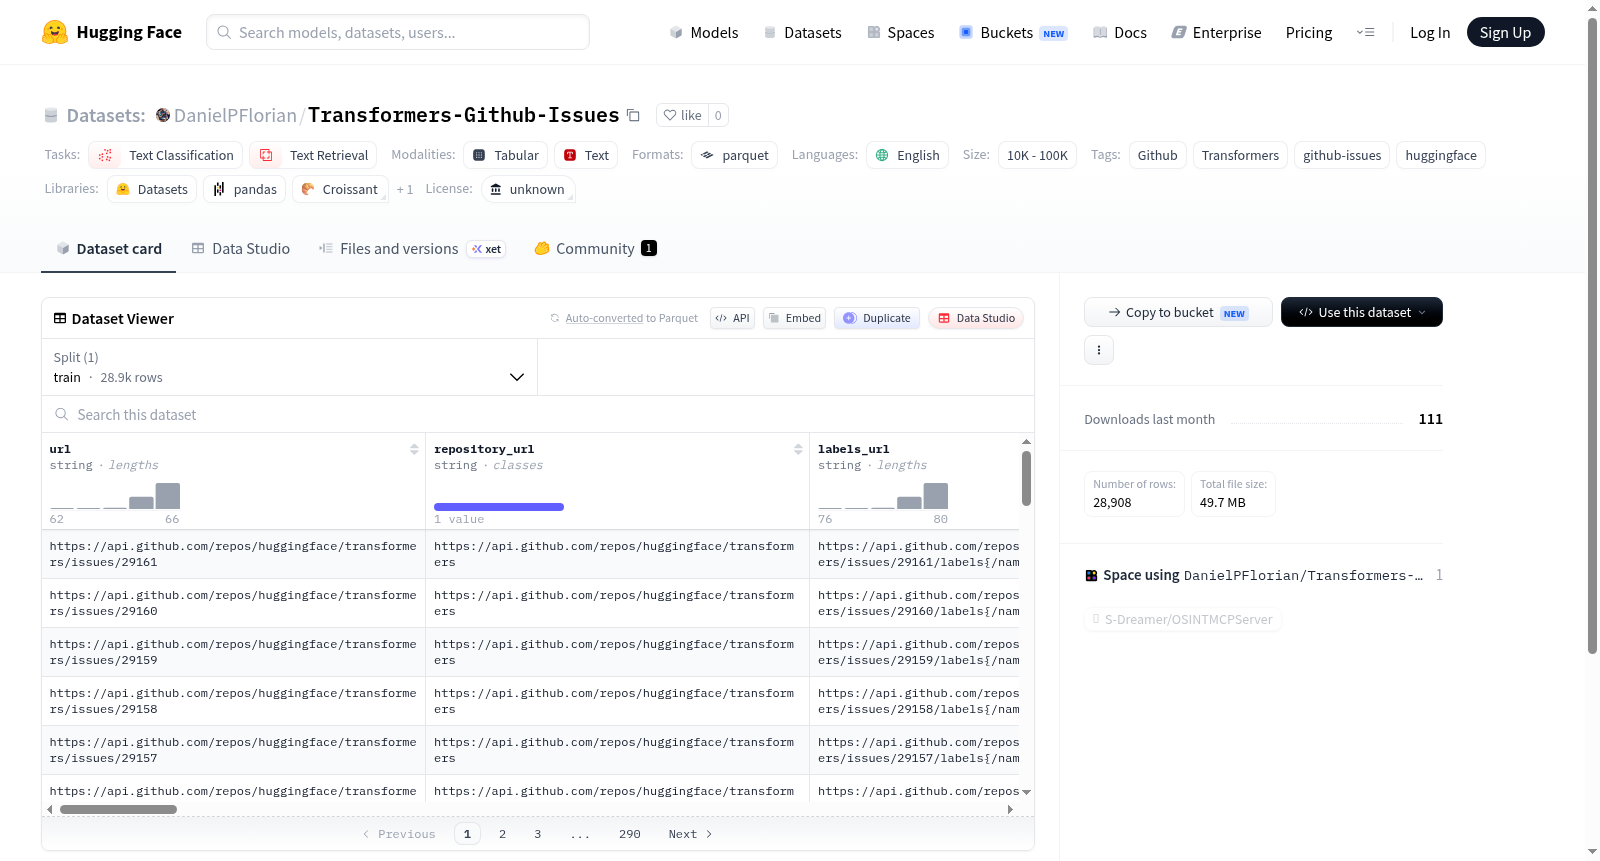This screenshot has height=861, width=1600.
Task: Click the pandas library tag
Action: pos(245,189)
